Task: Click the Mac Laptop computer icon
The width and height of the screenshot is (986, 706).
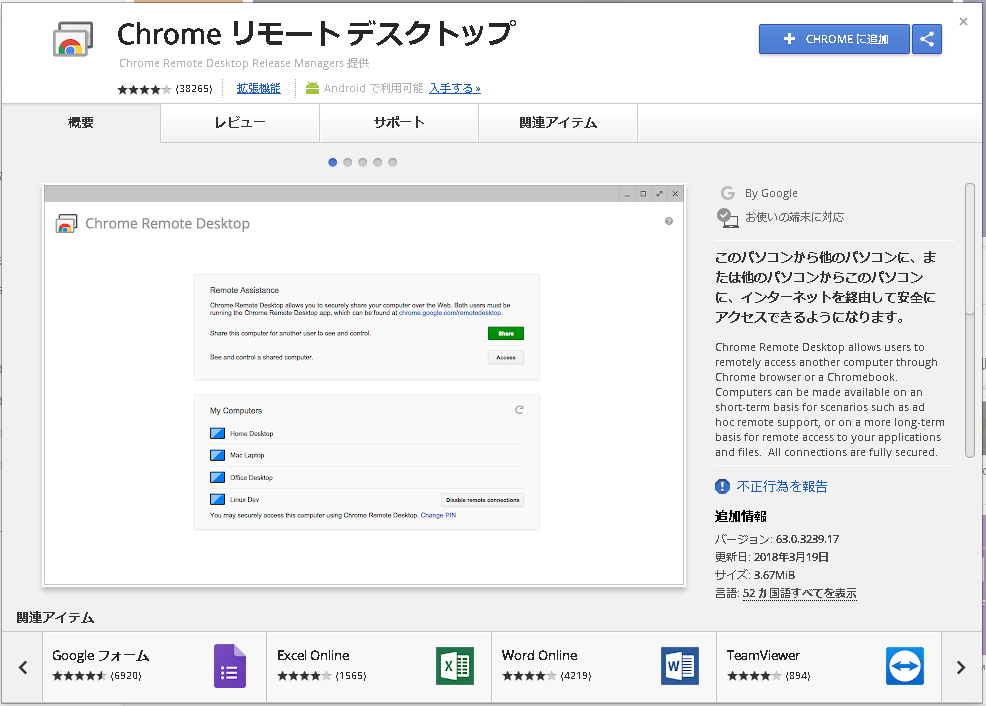Action: coord(218,455)
